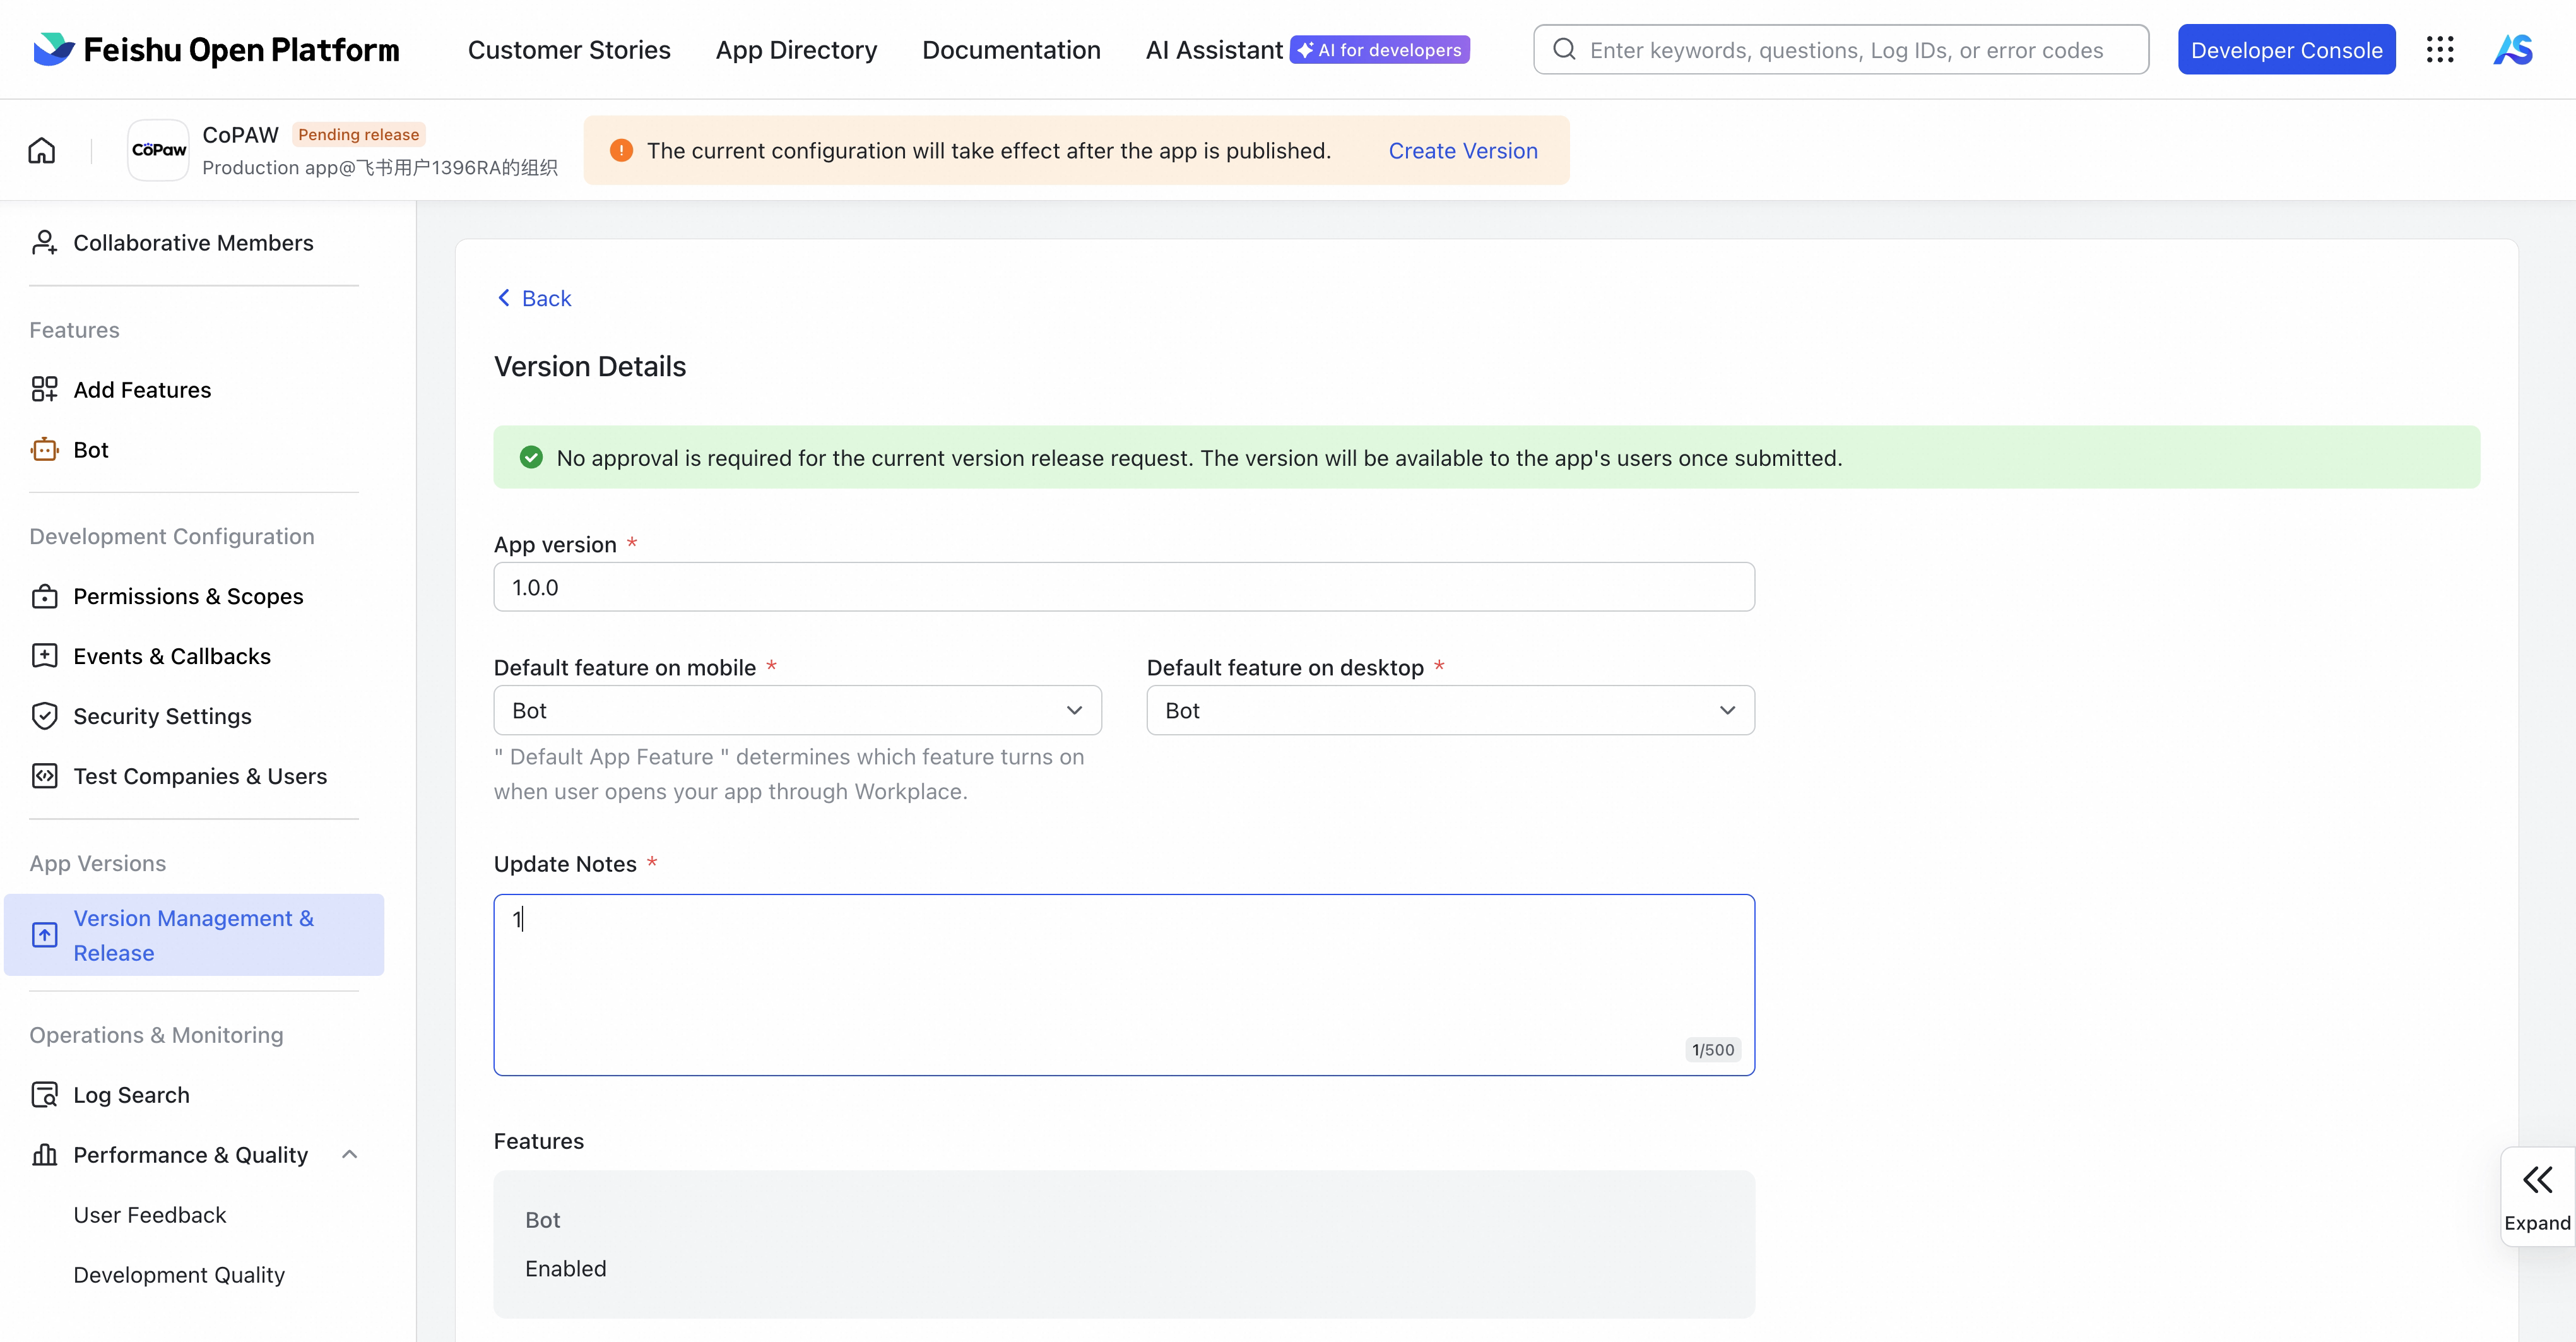Click the Developer Console button

tap(2286, 50)
